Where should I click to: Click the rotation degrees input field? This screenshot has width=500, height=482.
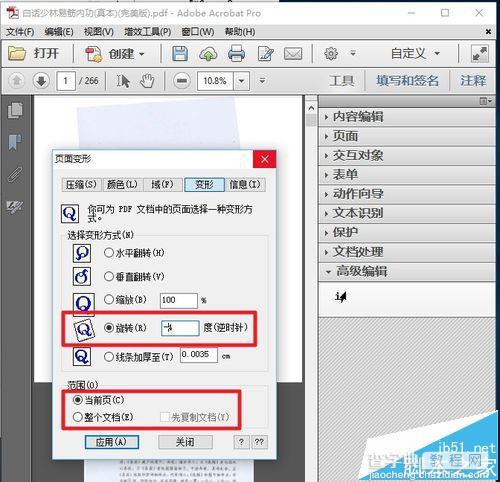click(180, 328)
